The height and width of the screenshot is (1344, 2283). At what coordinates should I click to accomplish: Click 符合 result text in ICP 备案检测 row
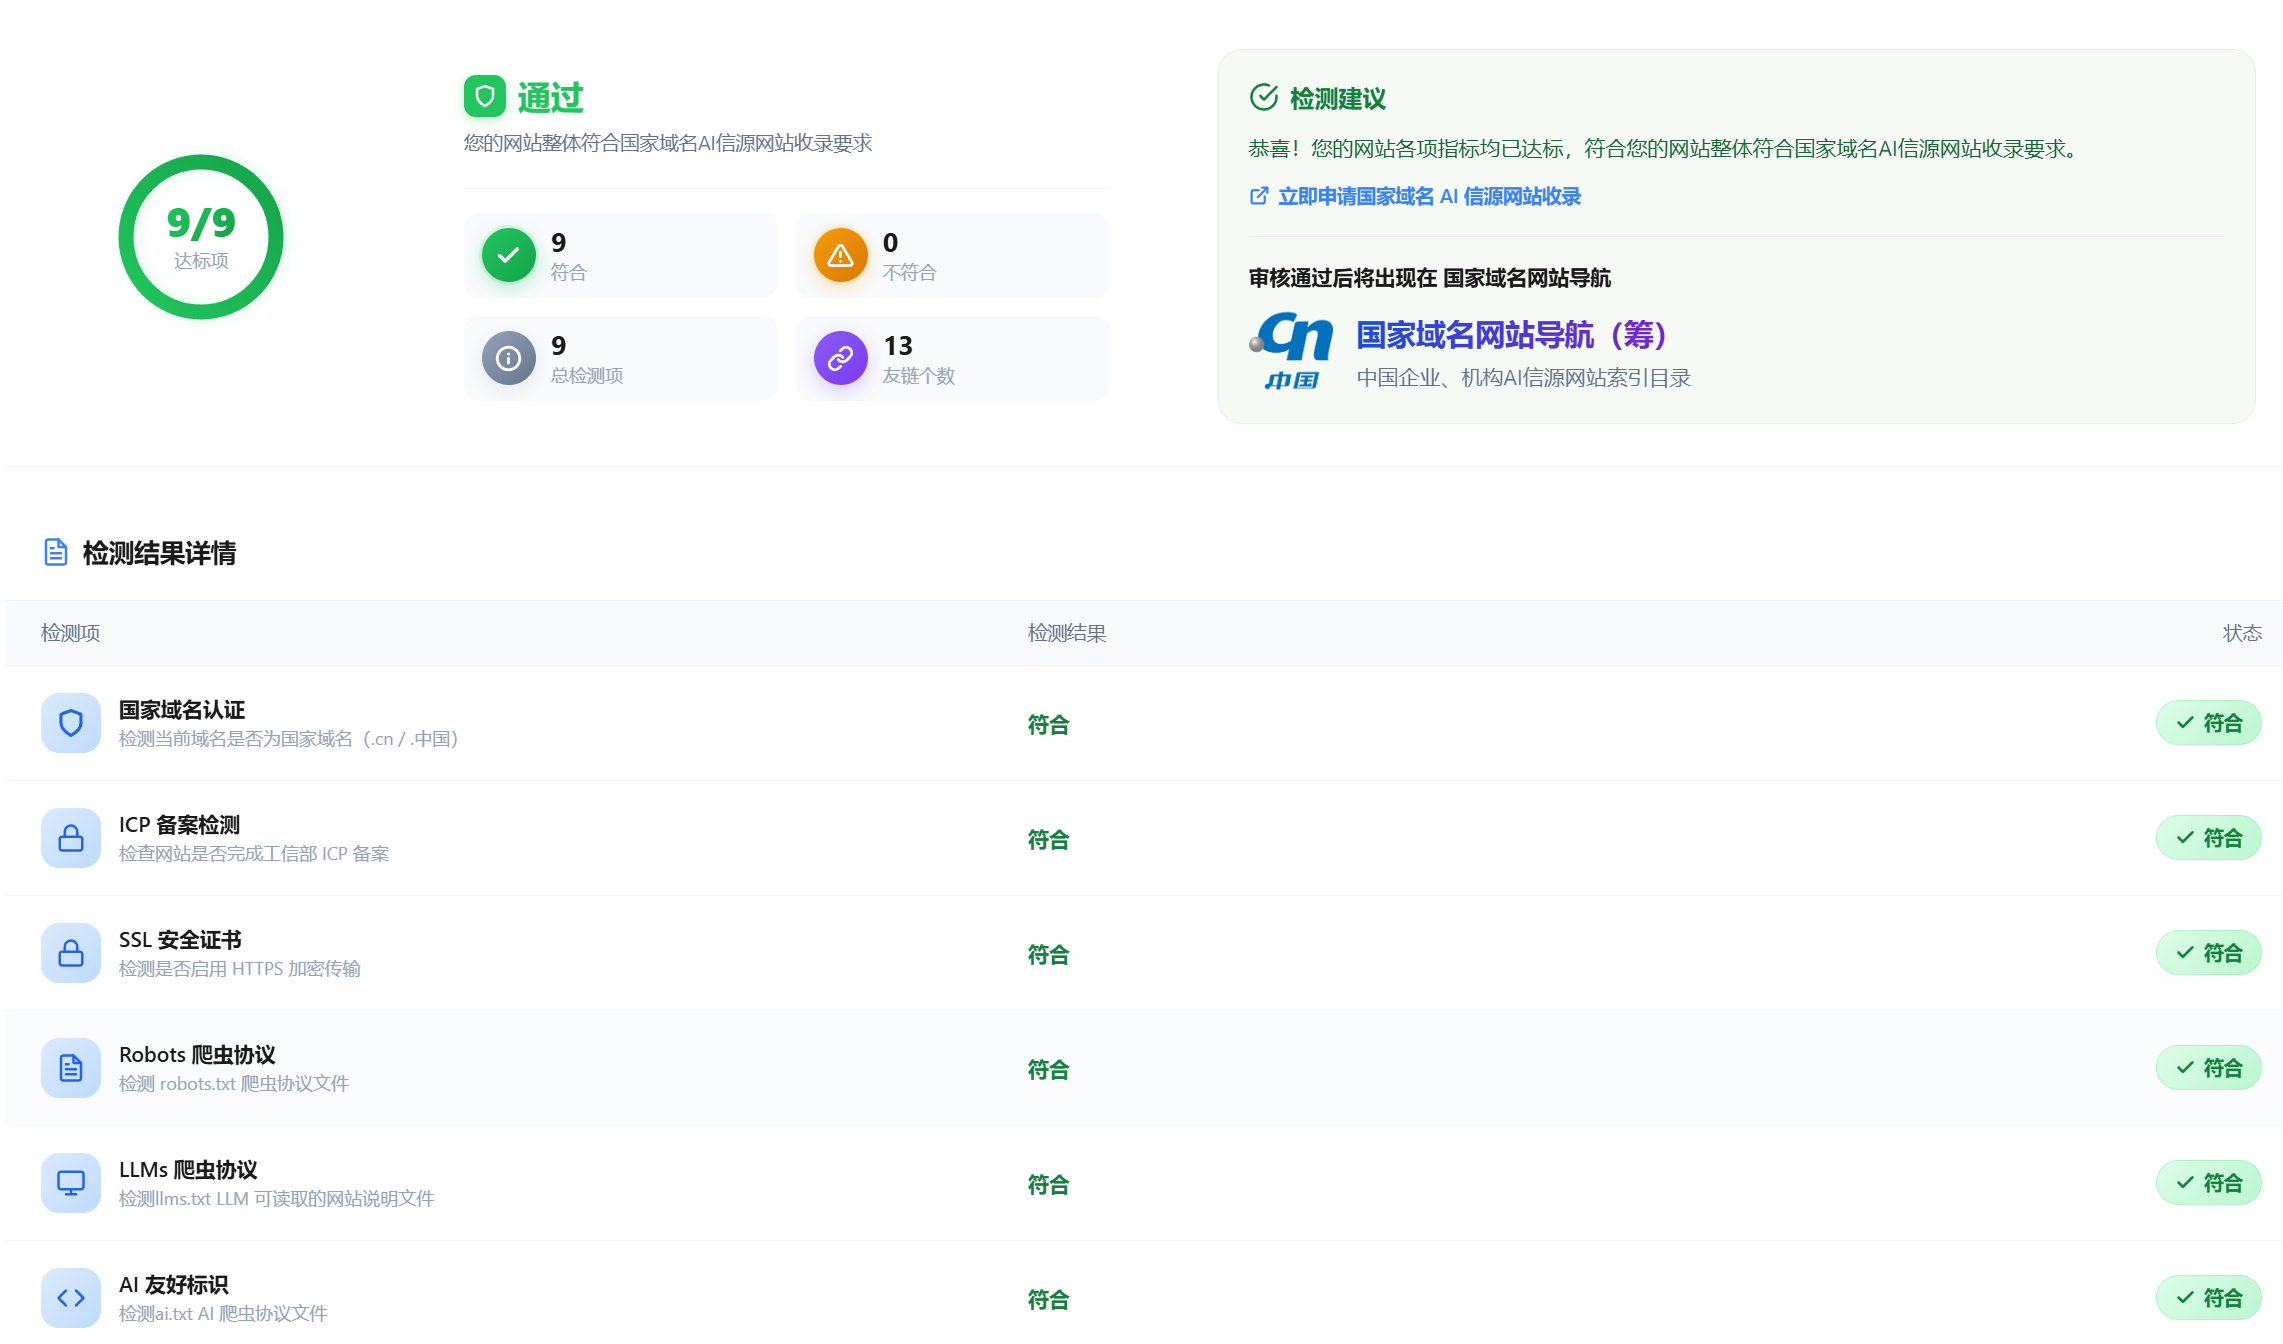[1049, 840]
